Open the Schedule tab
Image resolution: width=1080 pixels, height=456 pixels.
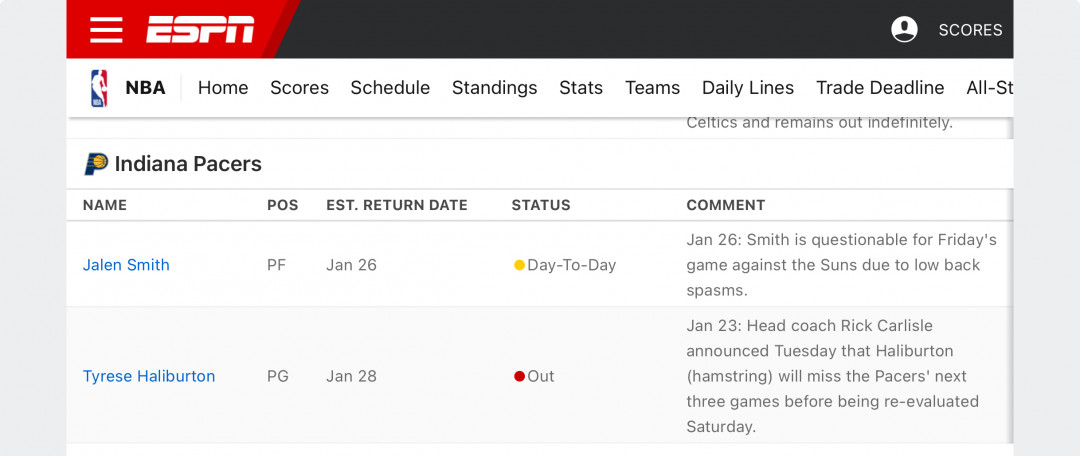point(390,88)
